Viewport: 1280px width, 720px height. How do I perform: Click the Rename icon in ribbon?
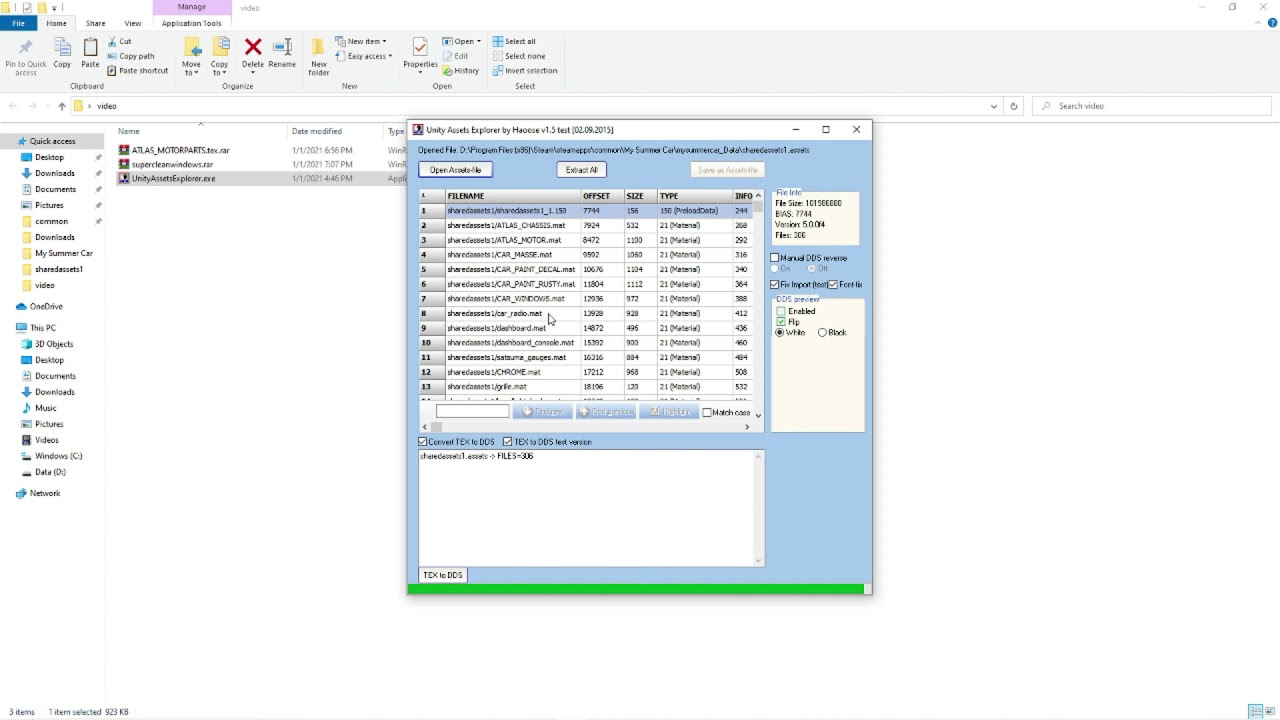tap(282, 47)
